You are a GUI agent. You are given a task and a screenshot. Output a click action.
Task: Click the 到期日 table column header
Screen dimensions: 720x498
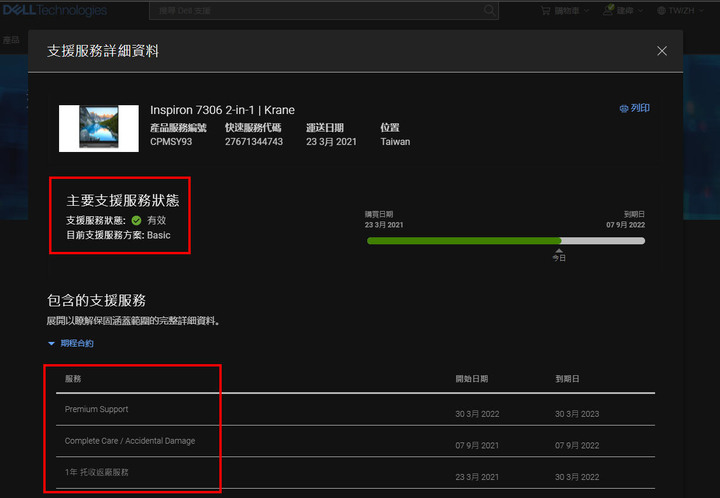pos(567,379)
